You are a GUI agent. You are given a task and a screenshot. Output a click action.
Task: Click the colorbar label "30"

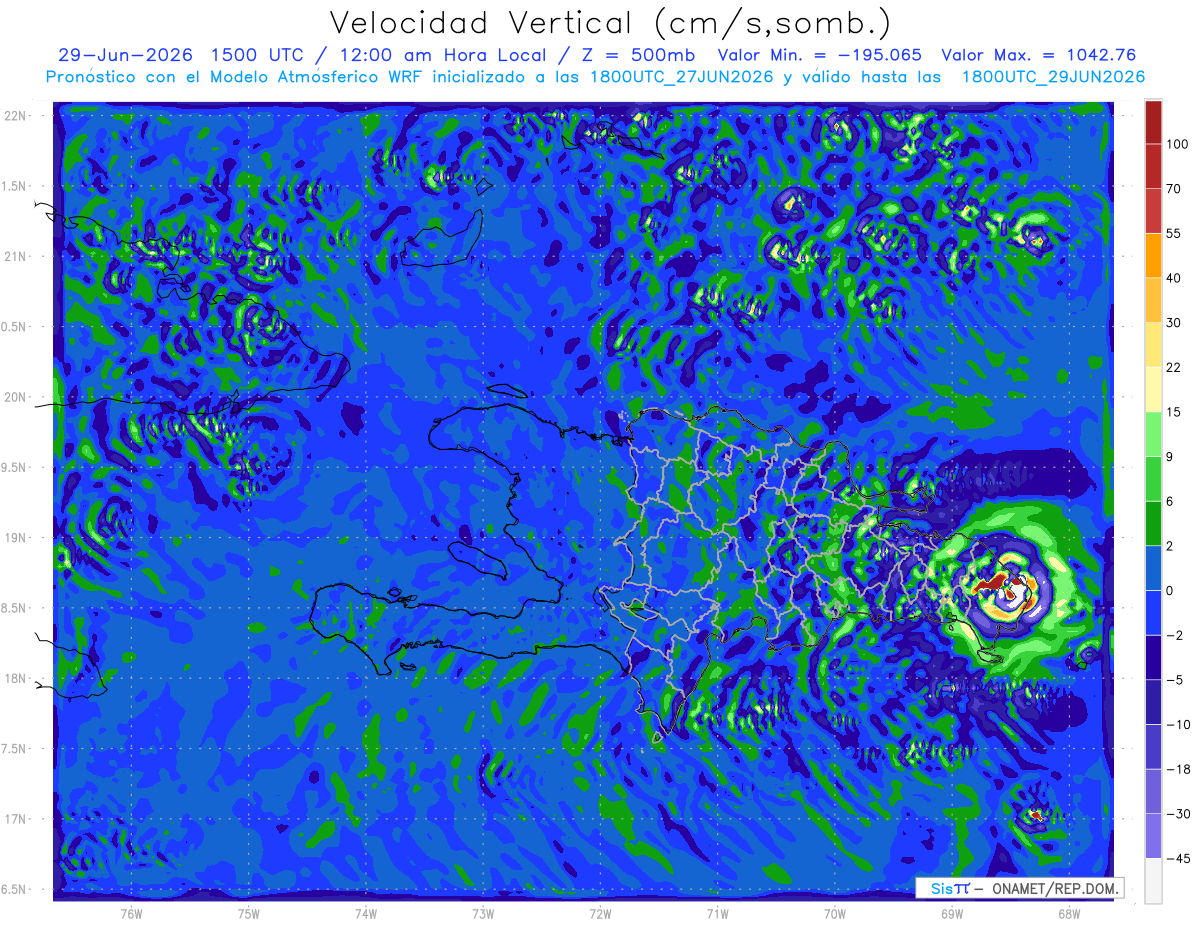coord(1174,322)
